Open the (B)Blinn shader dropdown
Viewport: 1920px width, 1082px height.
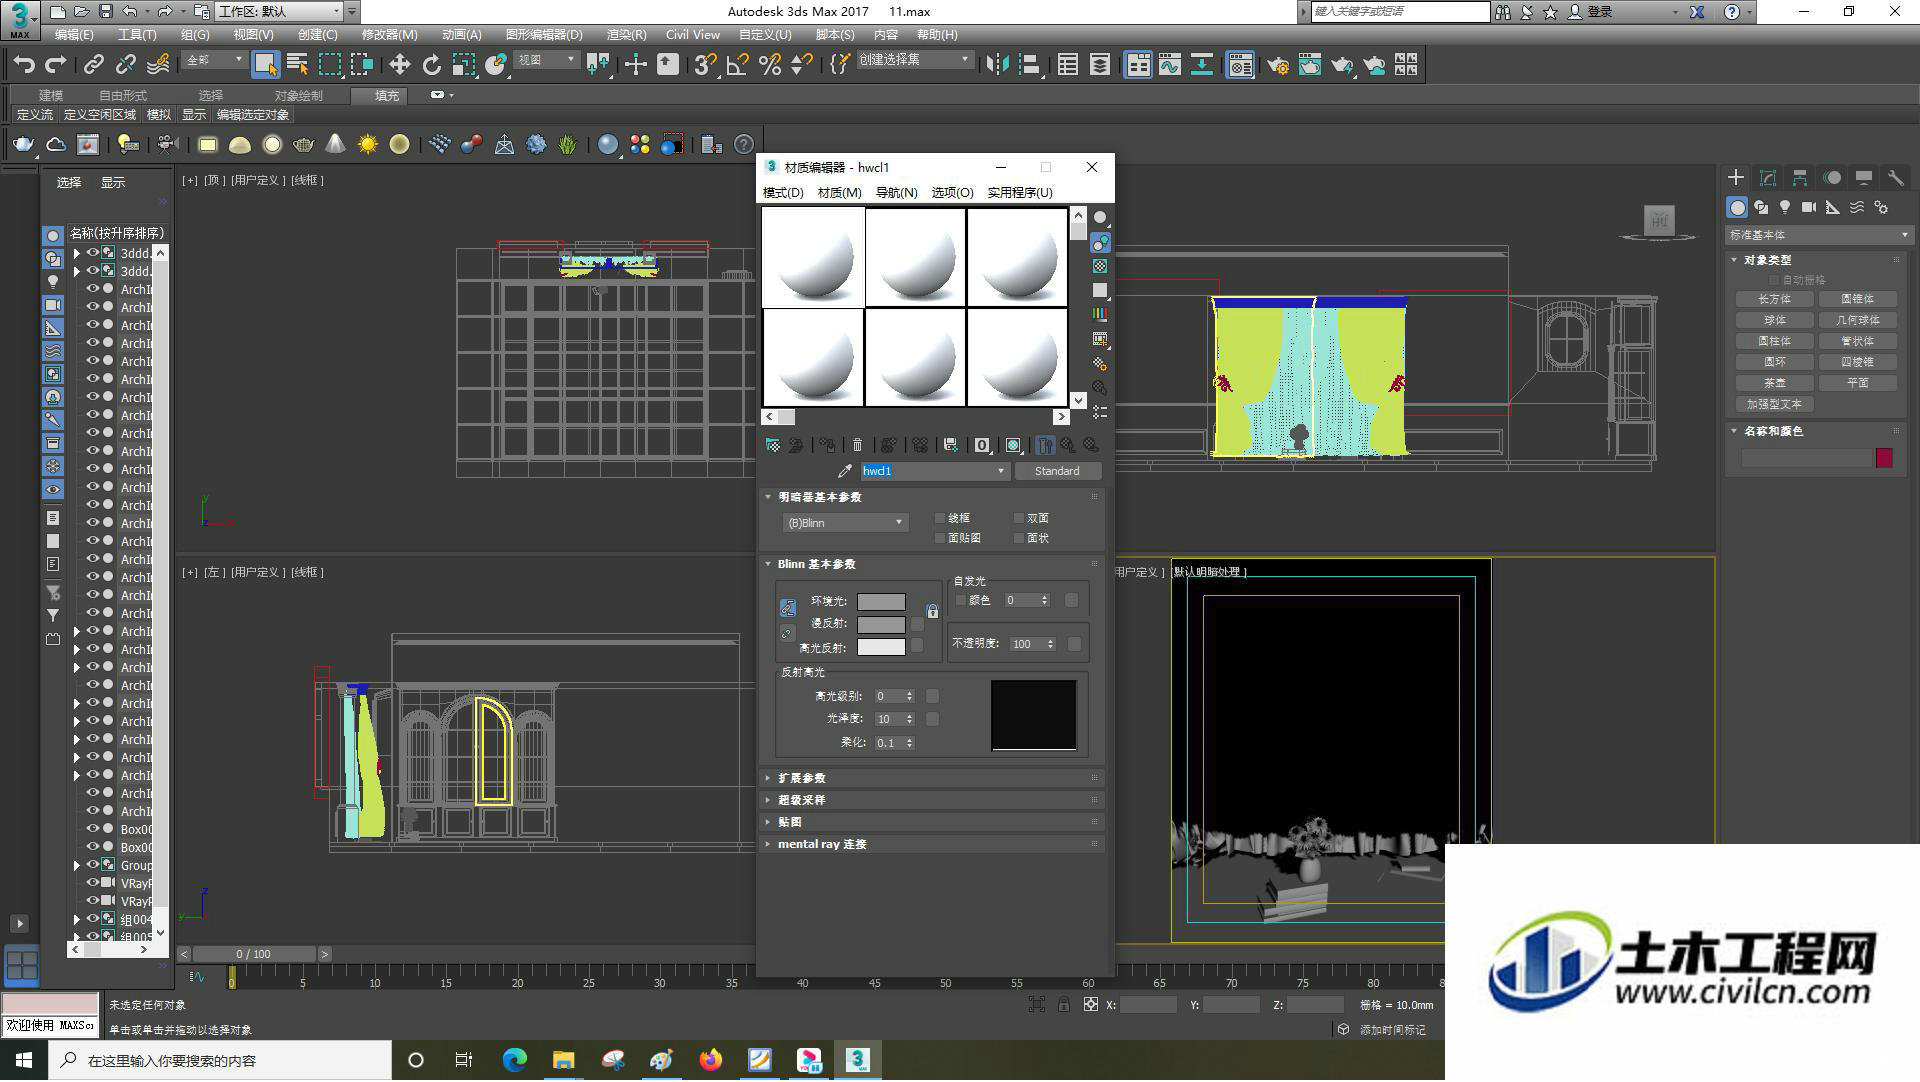[845, 523]
